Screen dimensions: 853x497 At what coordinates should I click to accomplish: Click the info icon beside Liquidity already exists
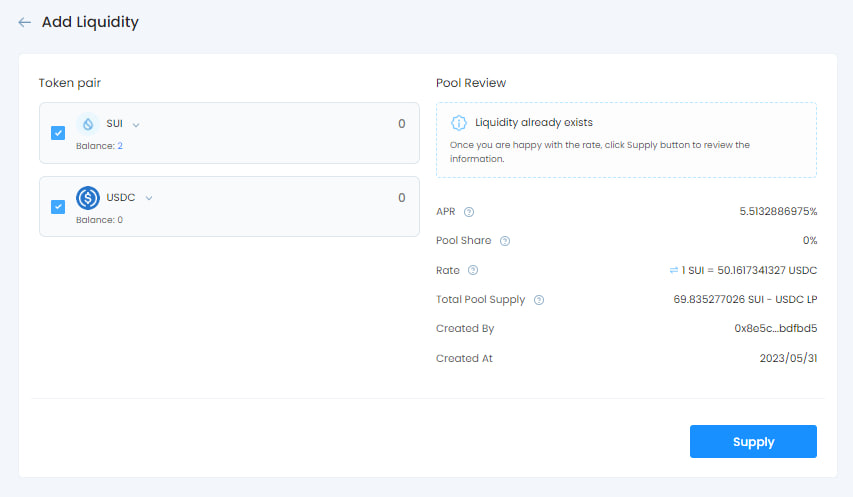point(459,123)
